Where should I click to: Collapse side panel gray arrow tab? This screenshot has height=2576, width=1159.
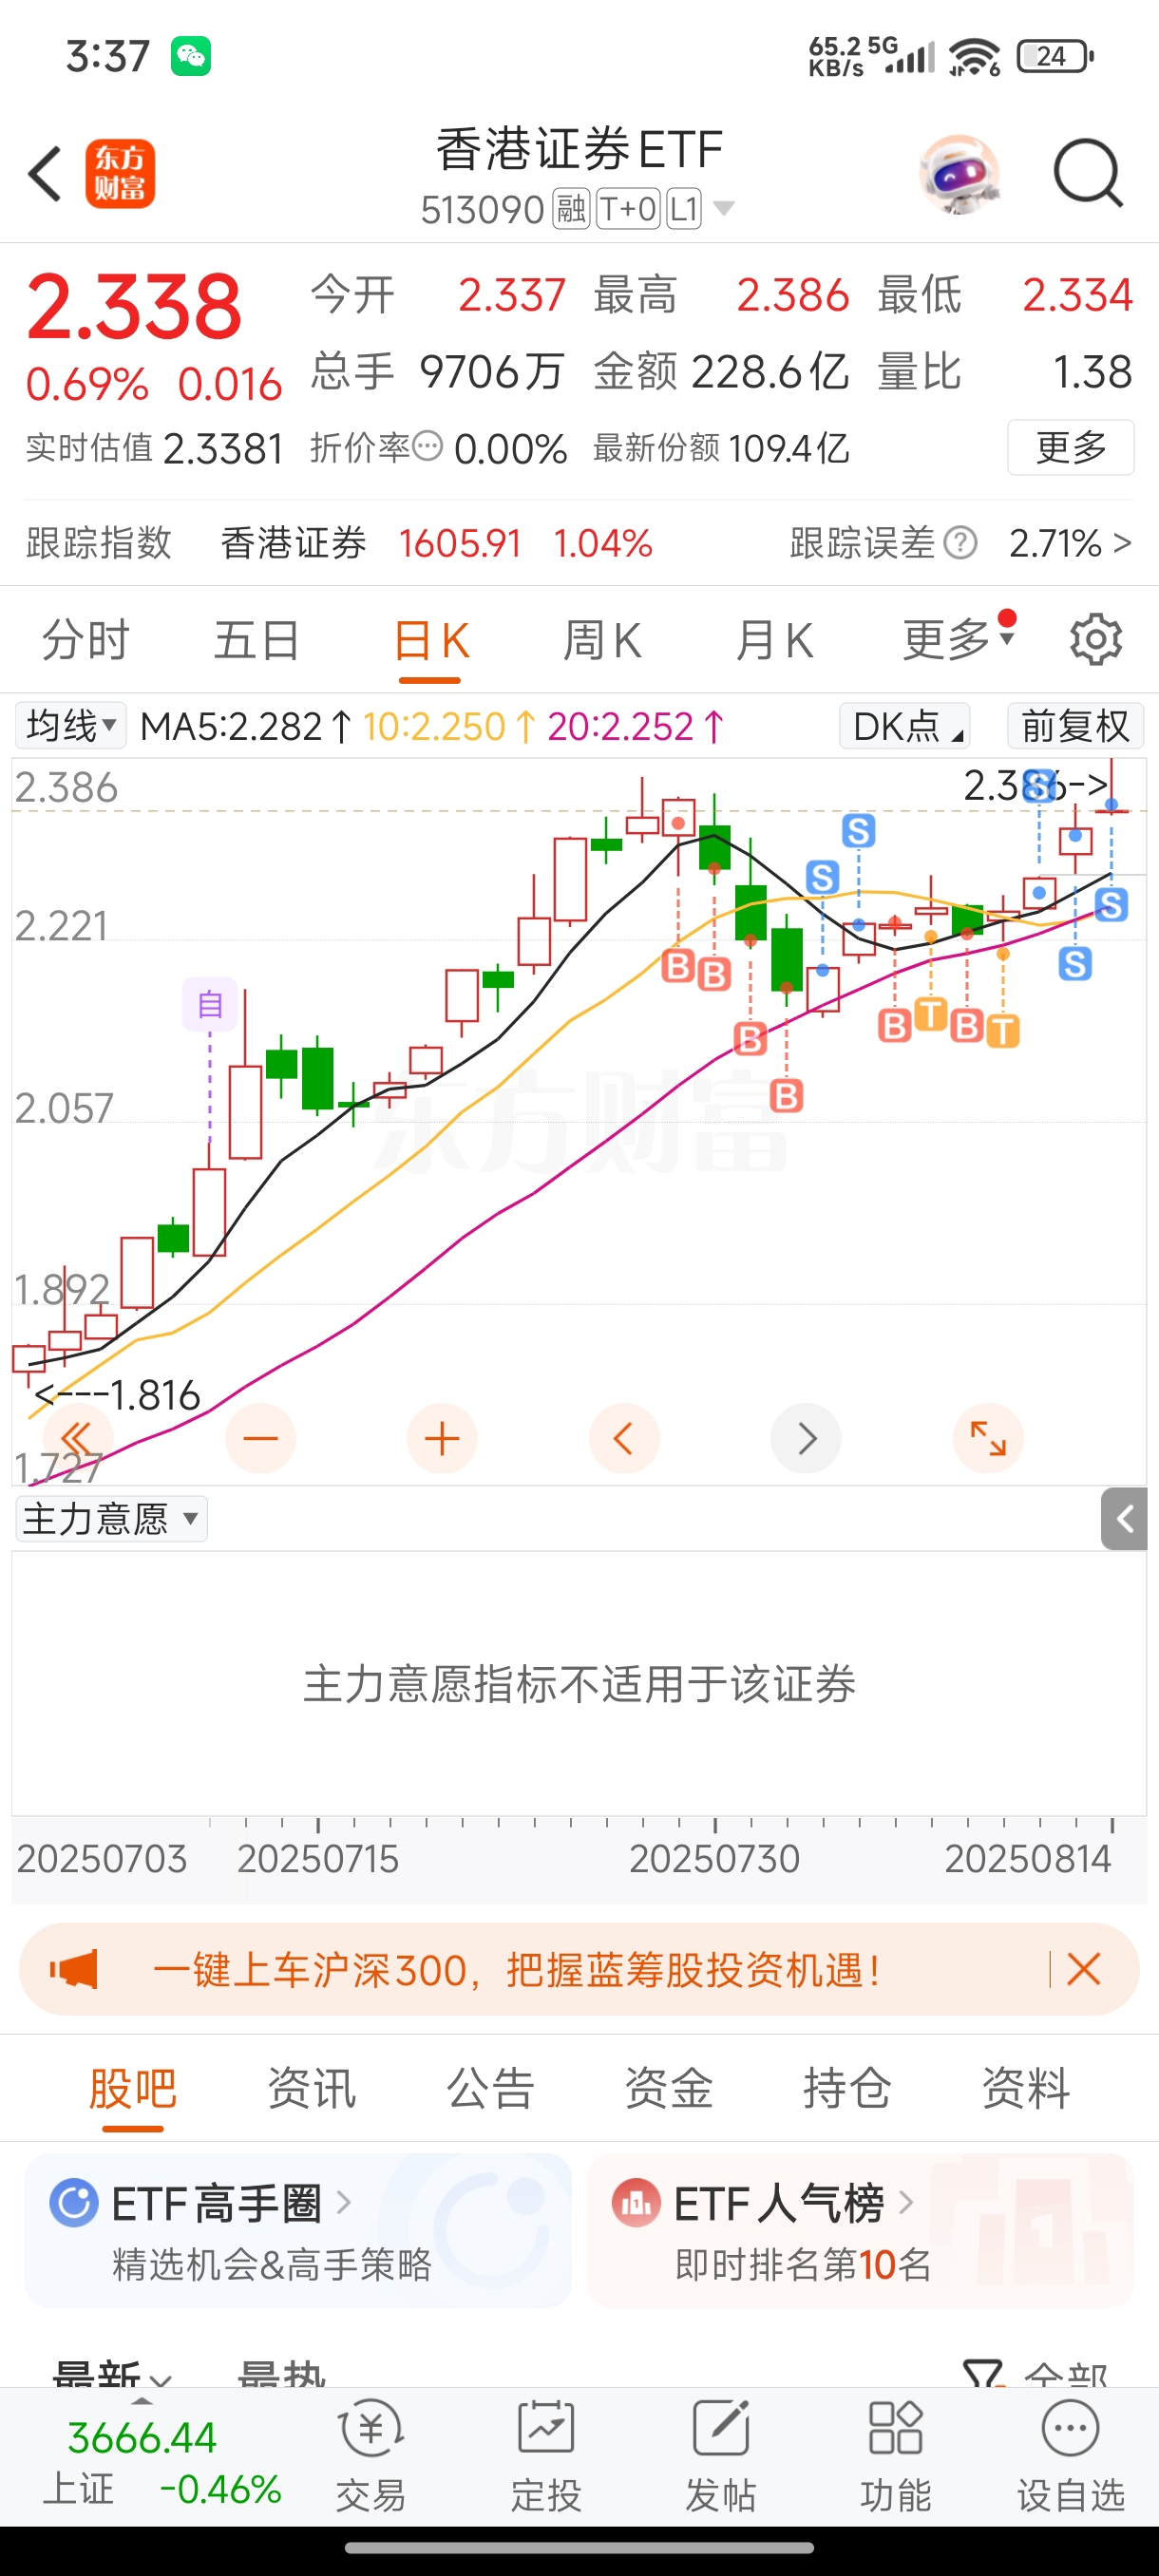point(1125,1519)
